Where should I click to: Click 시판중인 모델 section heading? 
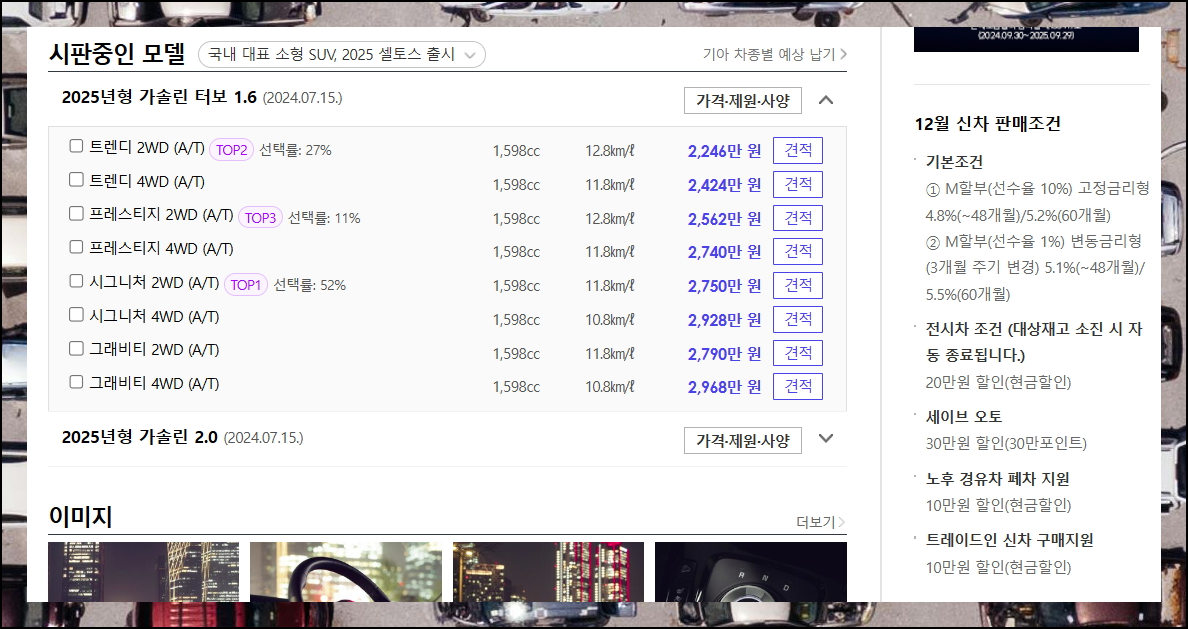(x=117, y=53)
